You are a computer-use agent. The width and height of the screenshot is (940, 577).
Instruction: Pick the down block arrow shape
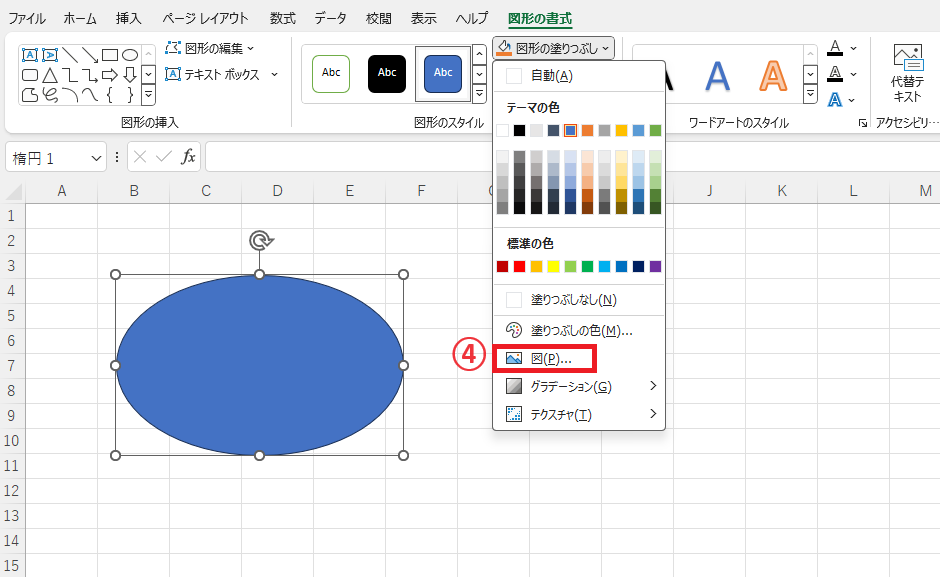pyautogui.click(x=130, y=75)
